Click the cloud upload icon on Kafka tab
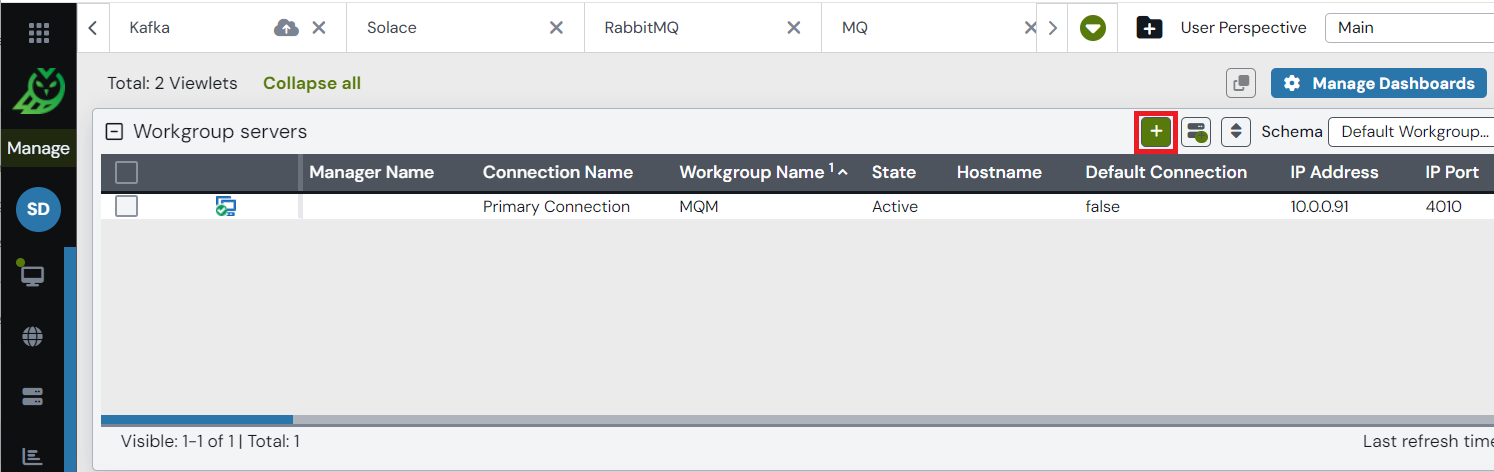Image resolution: width=1494 pixels, height=472 pixels. [286, 28]
